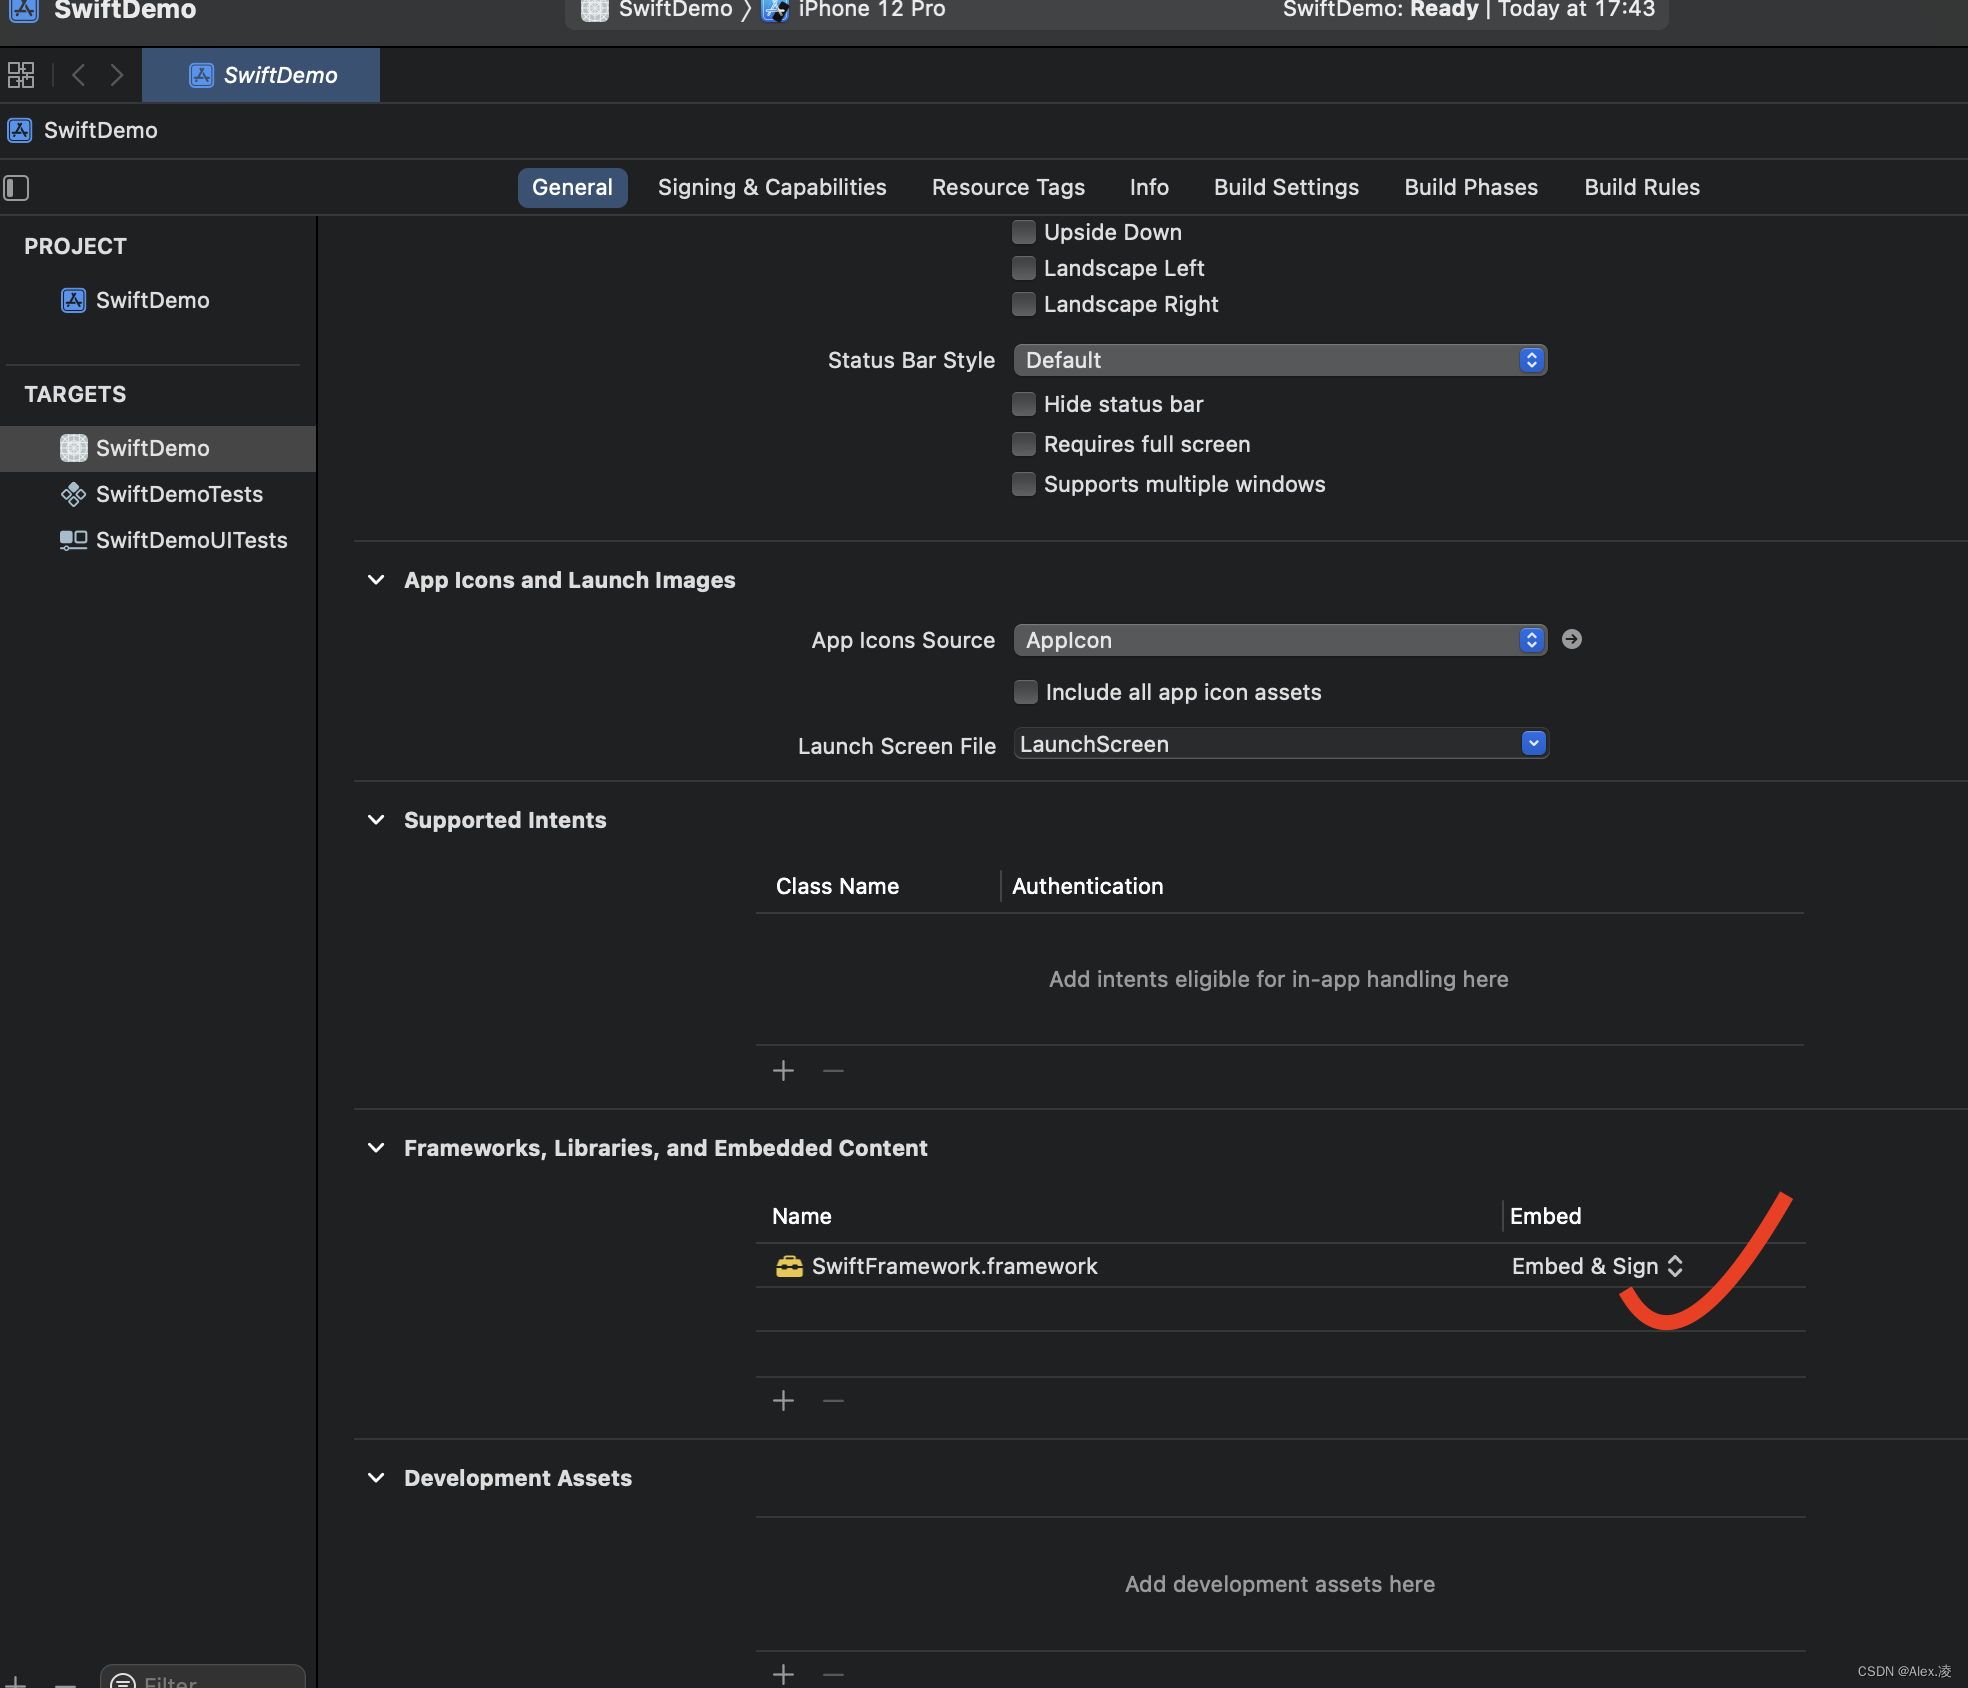
Task: Switch to General tab
Action: click(x=572, y=188)
